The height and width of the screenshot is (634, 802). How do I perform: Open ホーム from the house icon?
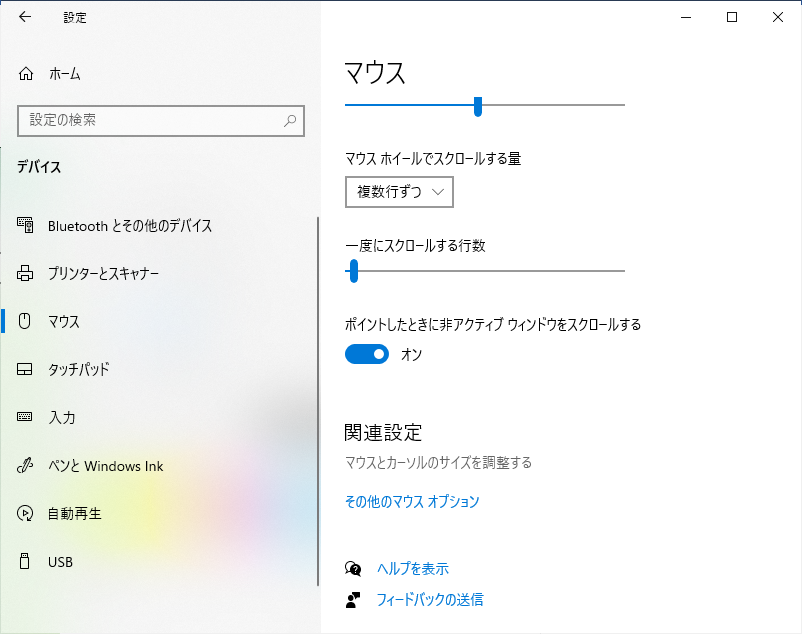click(x=26, y=74)
